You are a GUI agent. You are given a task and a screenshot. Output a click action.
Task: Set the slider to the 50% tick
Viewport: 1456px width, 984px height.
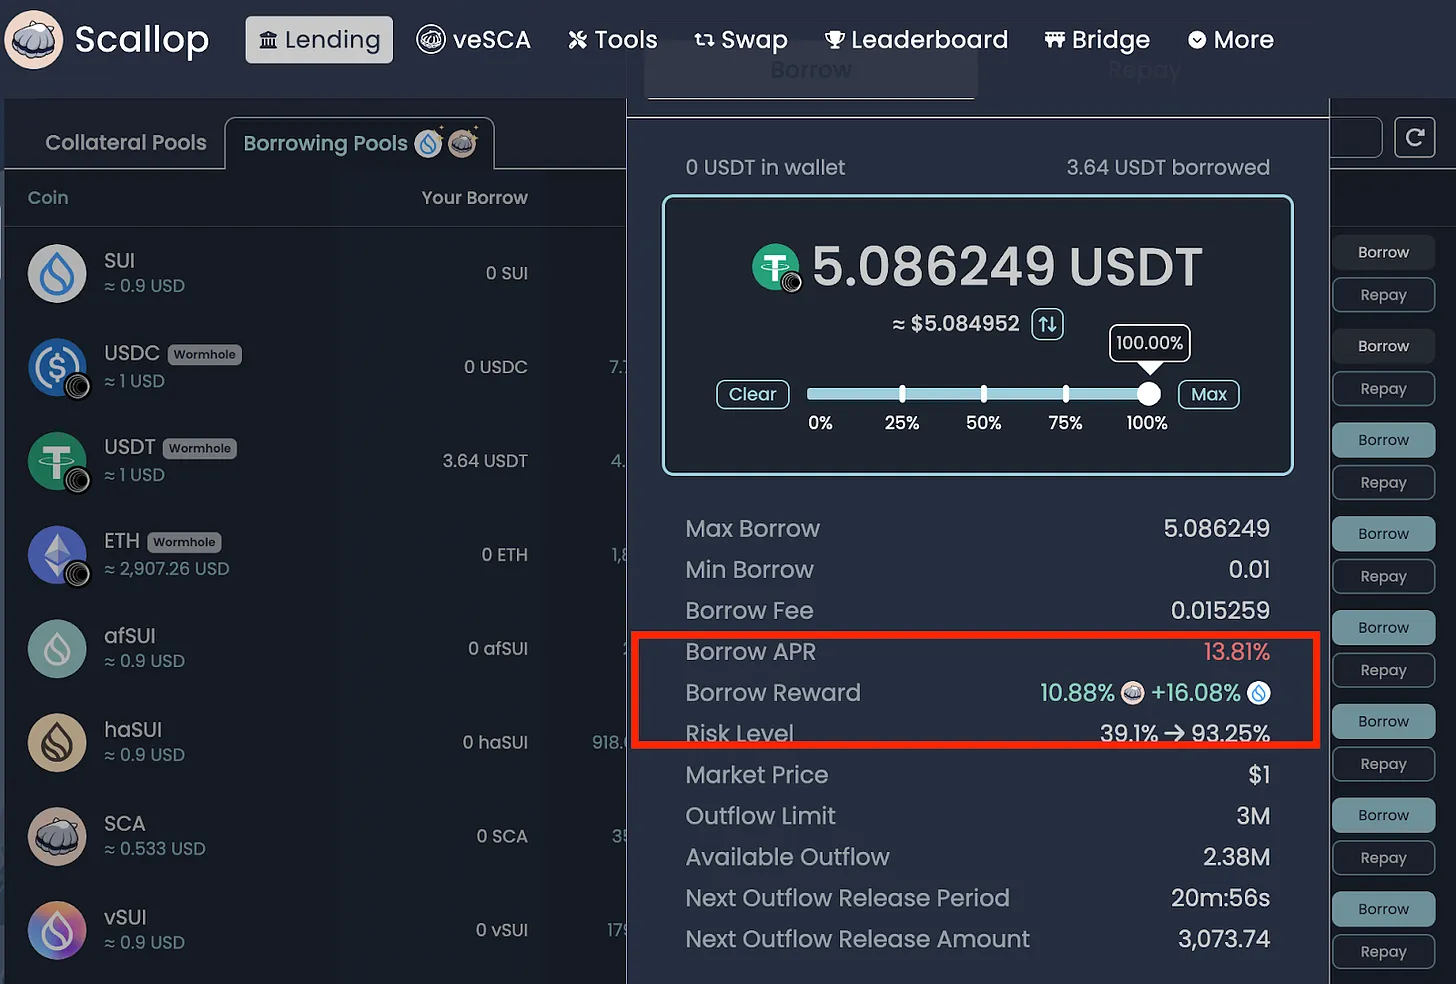(x=984, y=394)
